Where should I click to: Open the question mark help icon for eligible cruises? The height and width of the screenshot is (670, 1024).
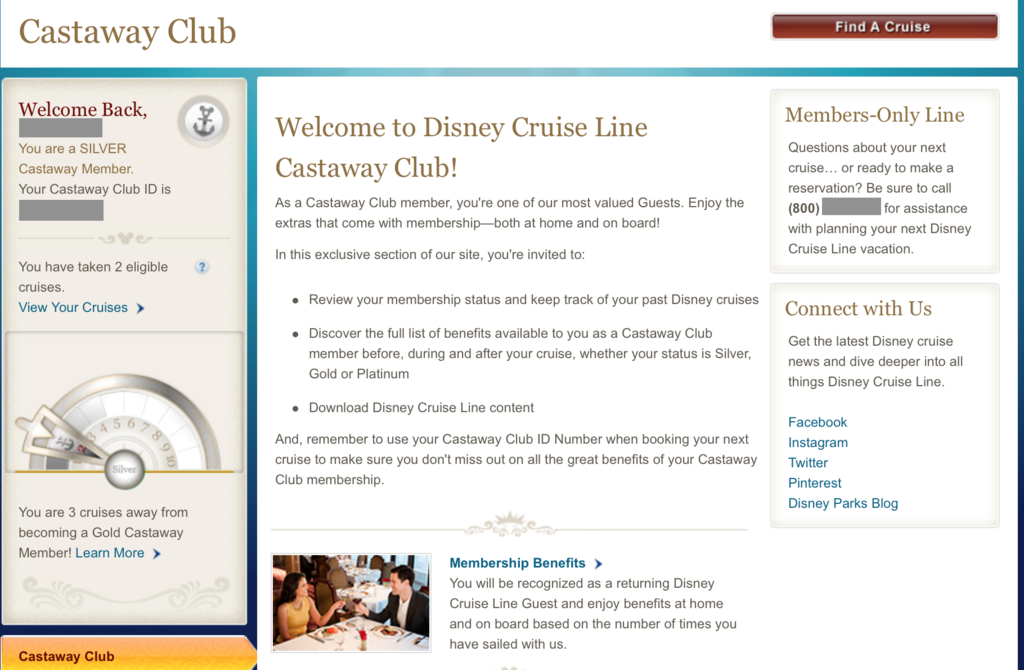coord(202,266)
